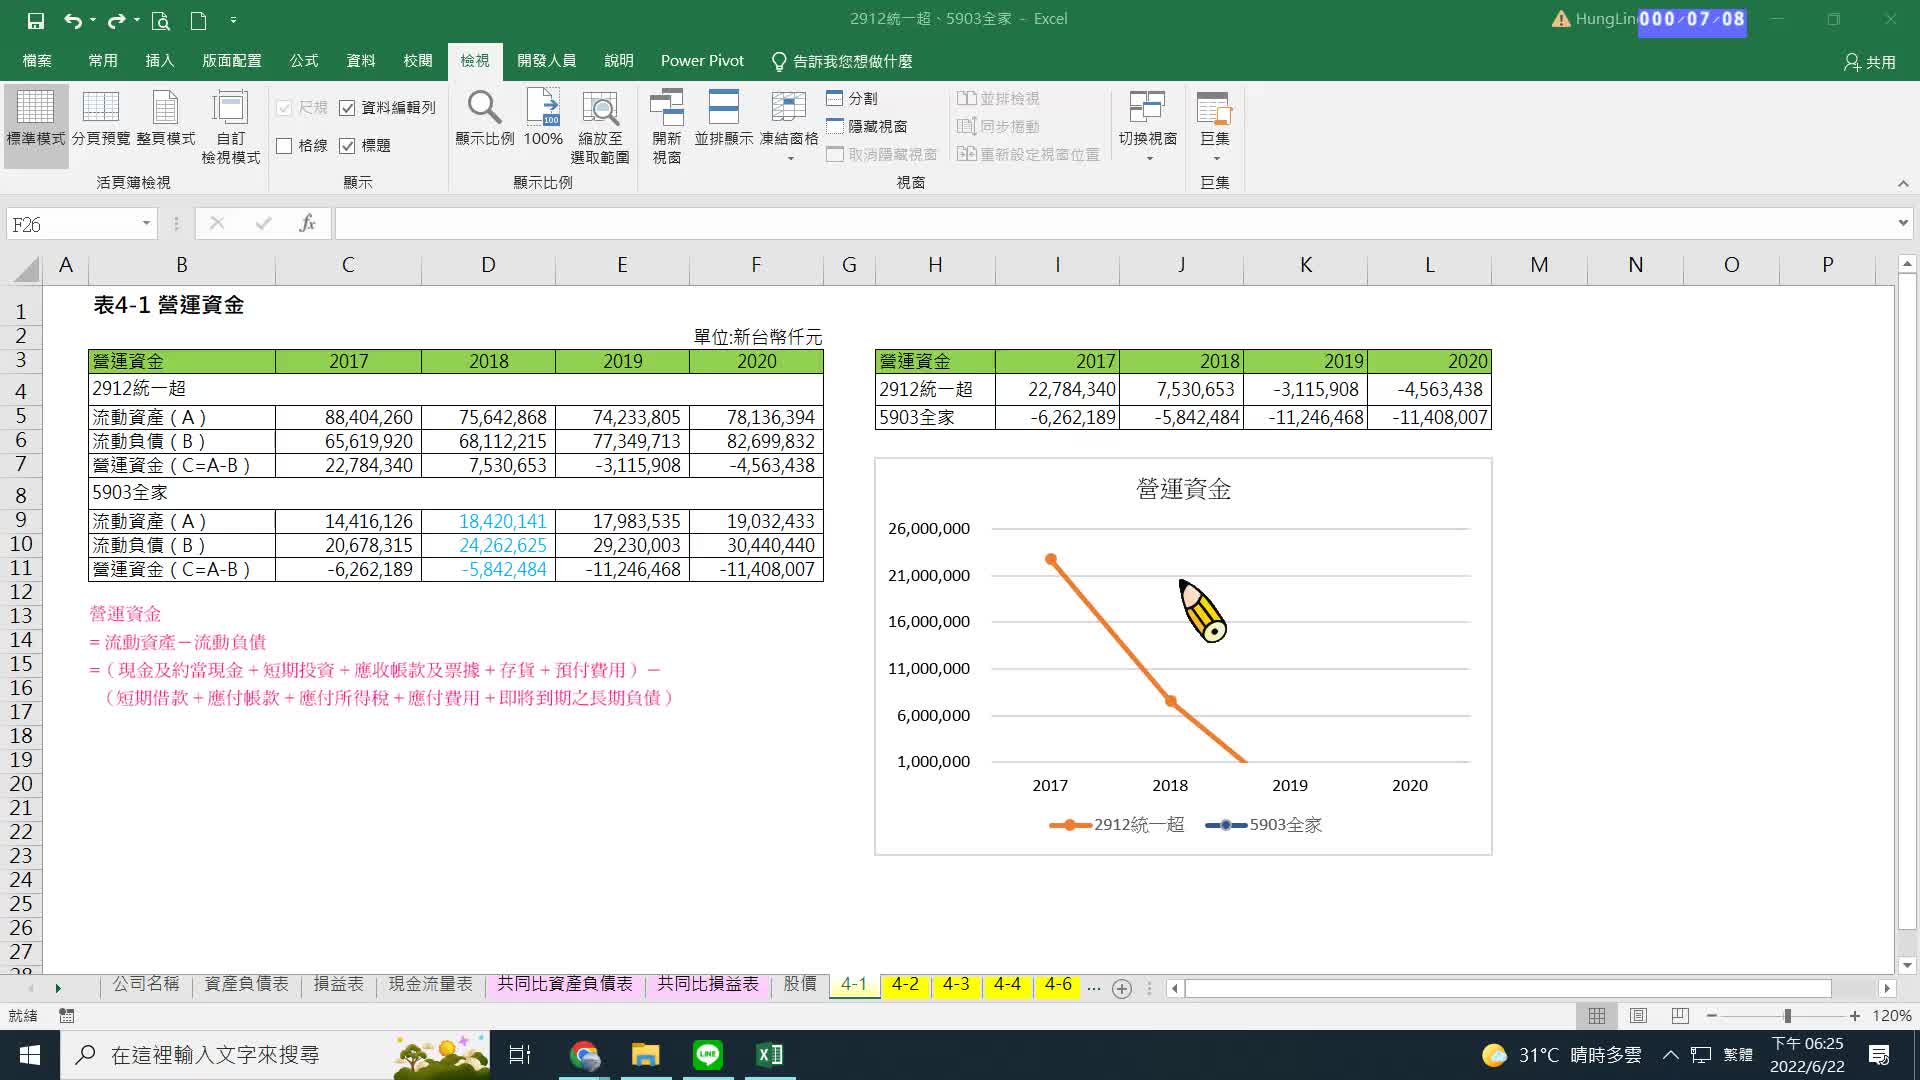Open the Name Box dropdown arrow
Image resolution: width=1920 pixels, height=1080 pixels.
pos(146,223)
